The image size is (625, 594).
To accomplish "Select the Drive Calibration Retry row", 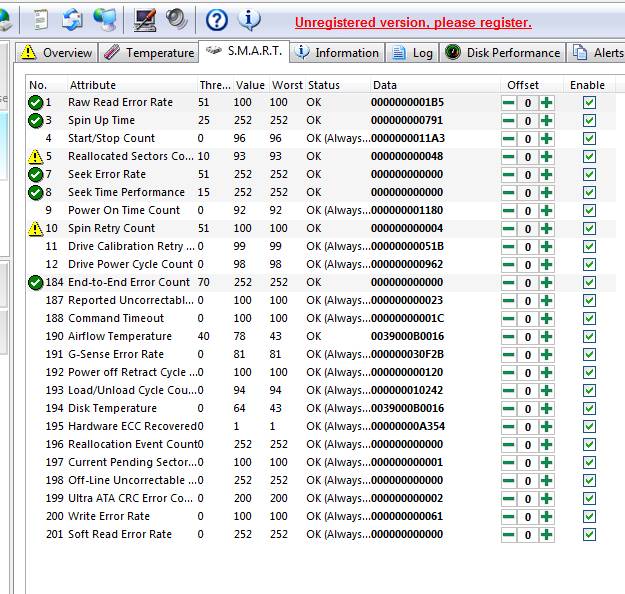I will pyautogui.click(x=321, y=246).
